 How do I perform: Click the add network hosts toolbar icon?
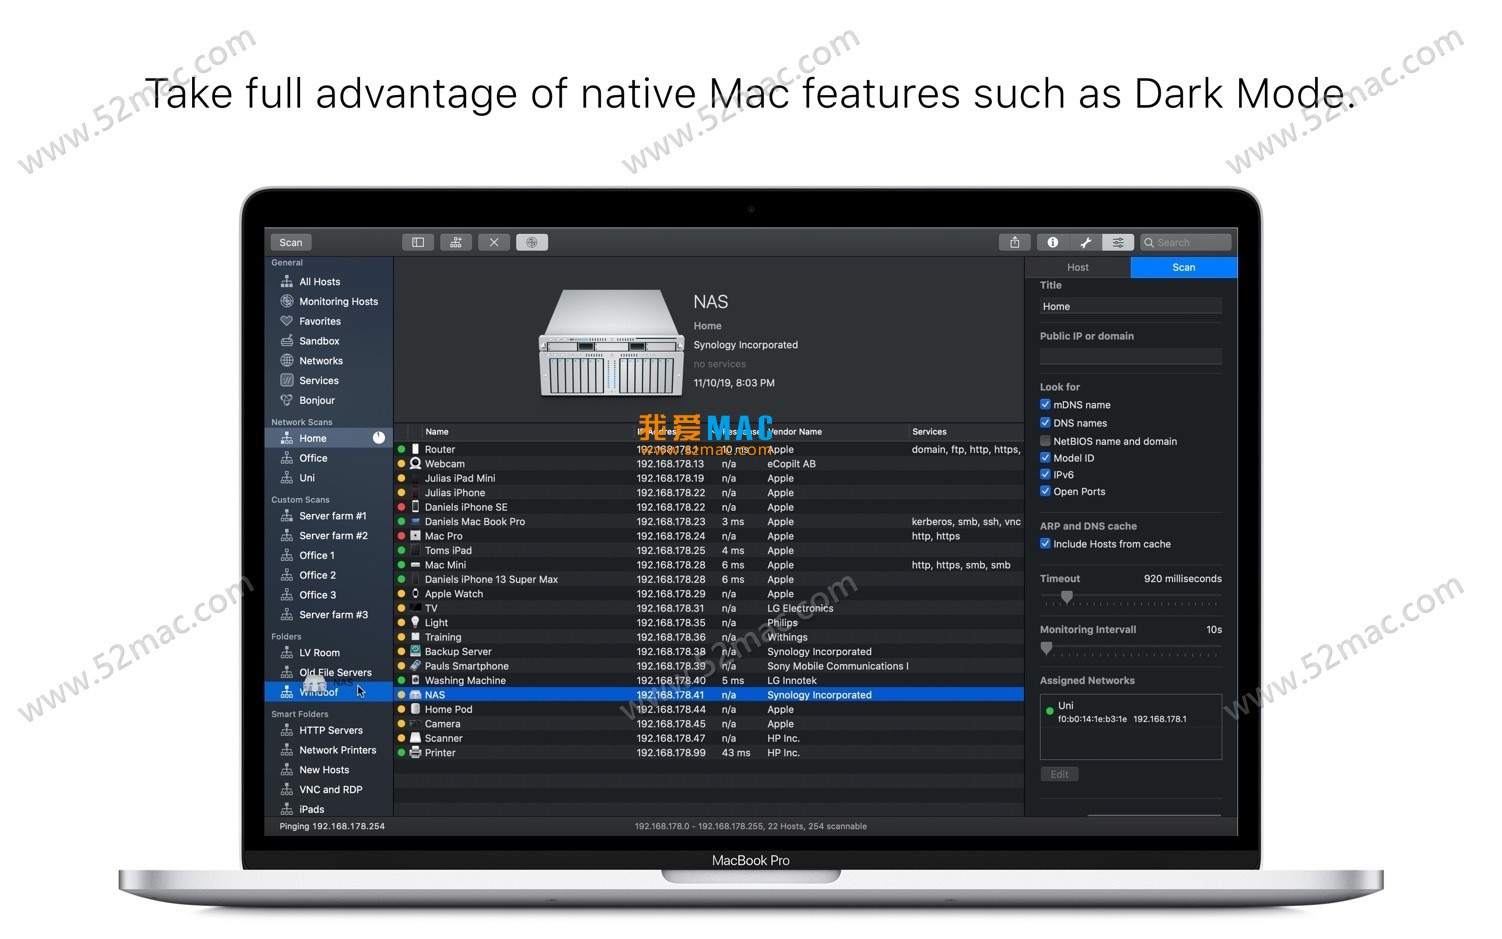(456, 242)
